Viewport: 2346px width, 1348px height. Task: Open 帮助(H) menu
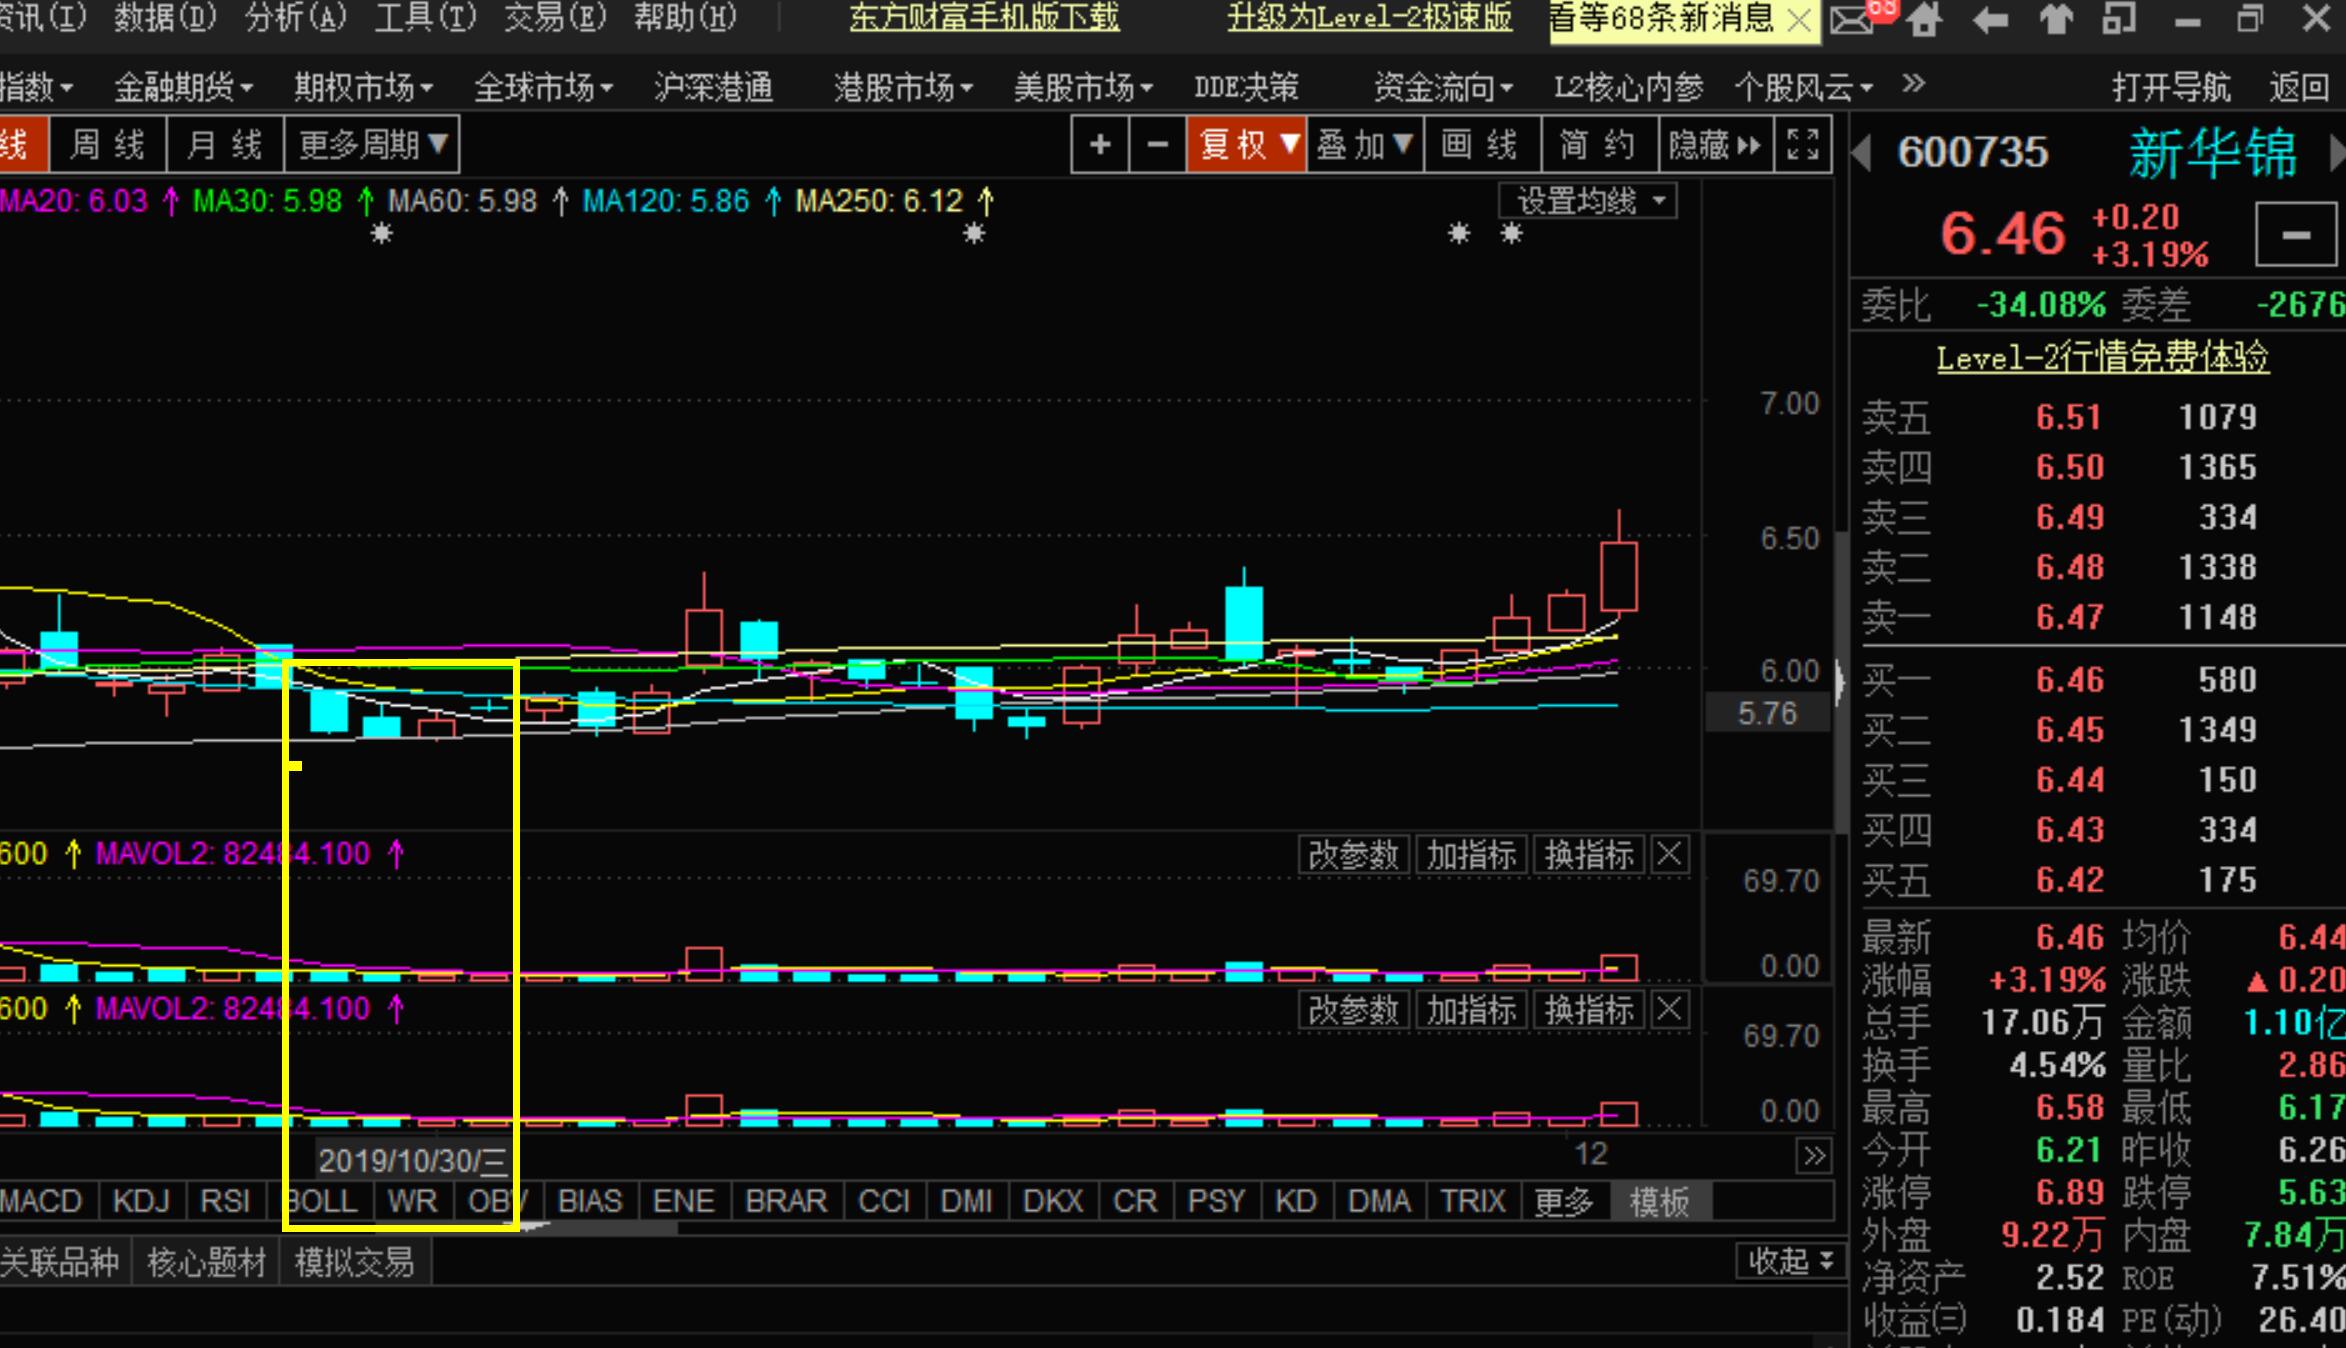coord(685,17)
